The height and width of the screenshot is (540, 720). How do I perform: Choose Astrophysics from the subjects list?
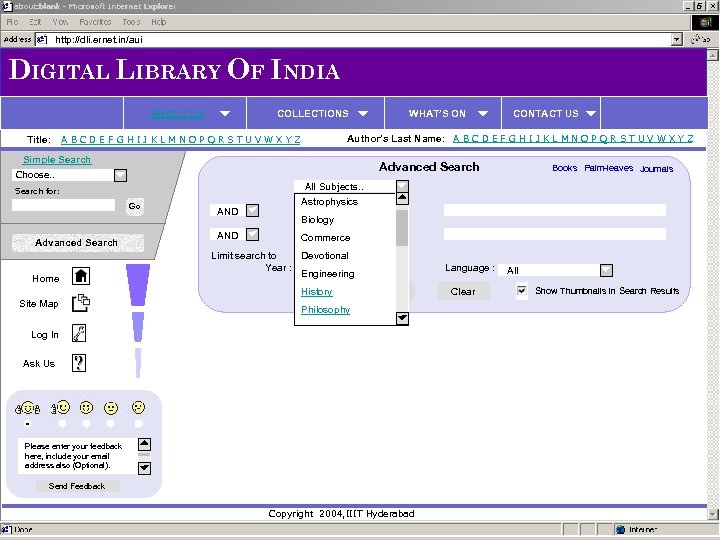pyautogui.click(x=329, y=202)
